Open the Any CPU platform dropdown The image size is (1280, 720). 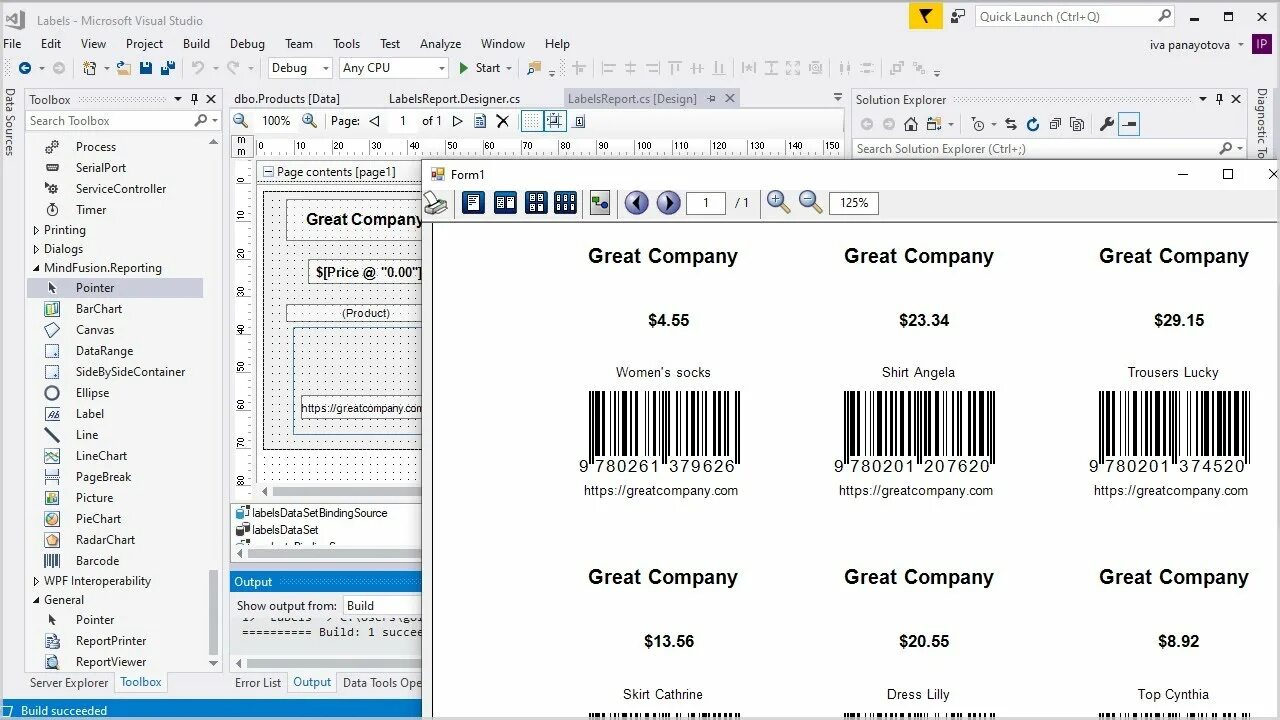pos(394,68)
